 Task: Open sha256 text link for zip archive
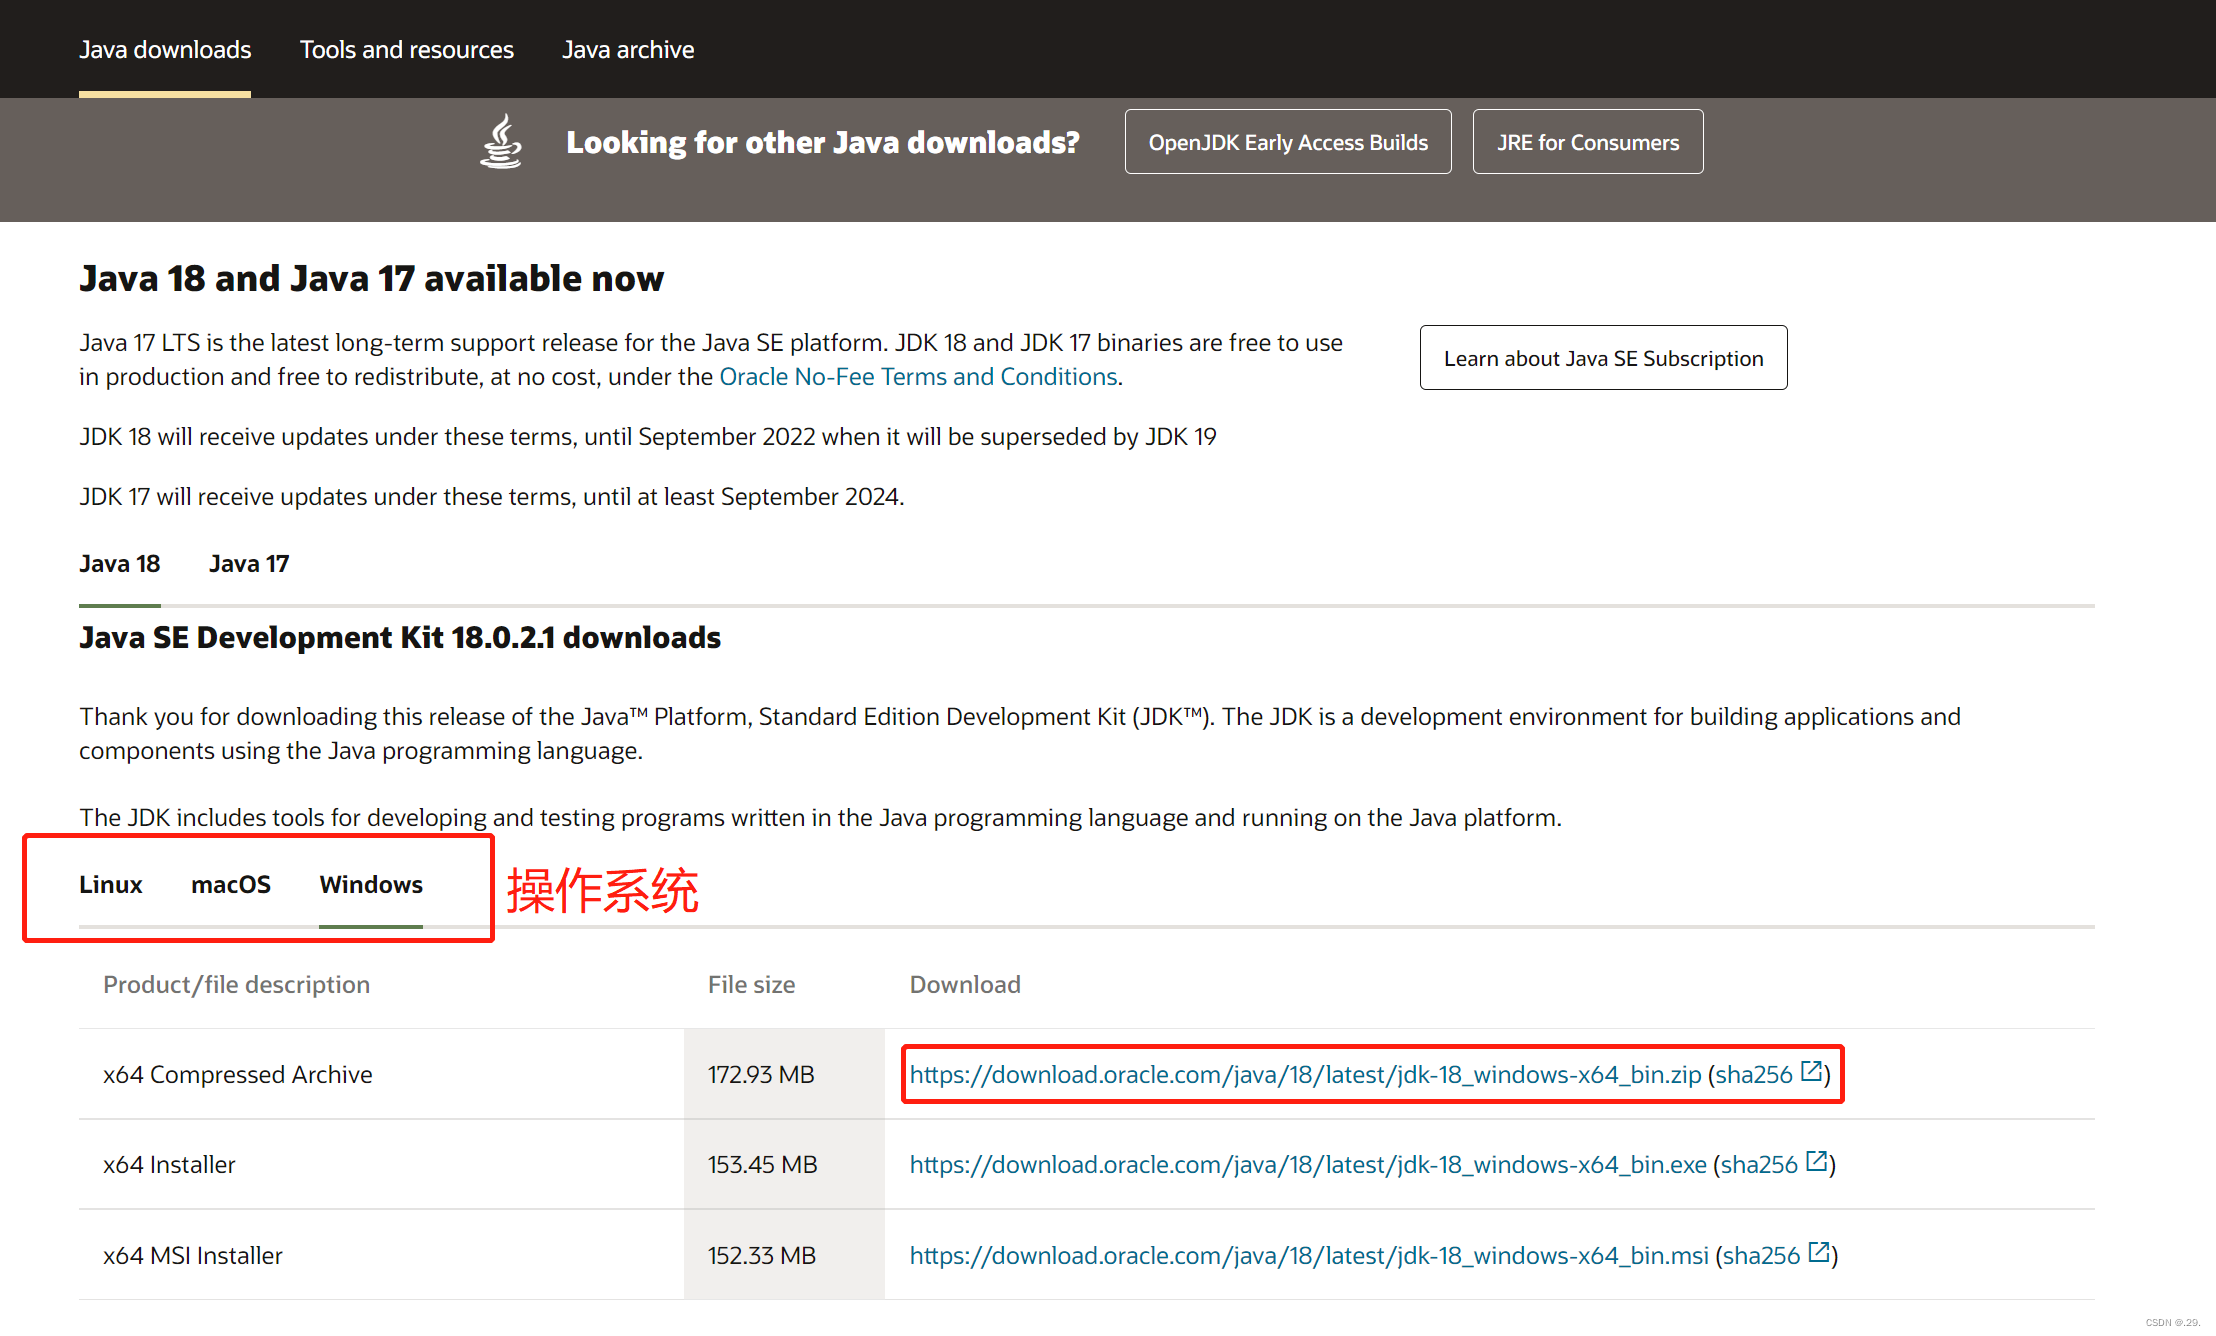tap(1754, 1075)
